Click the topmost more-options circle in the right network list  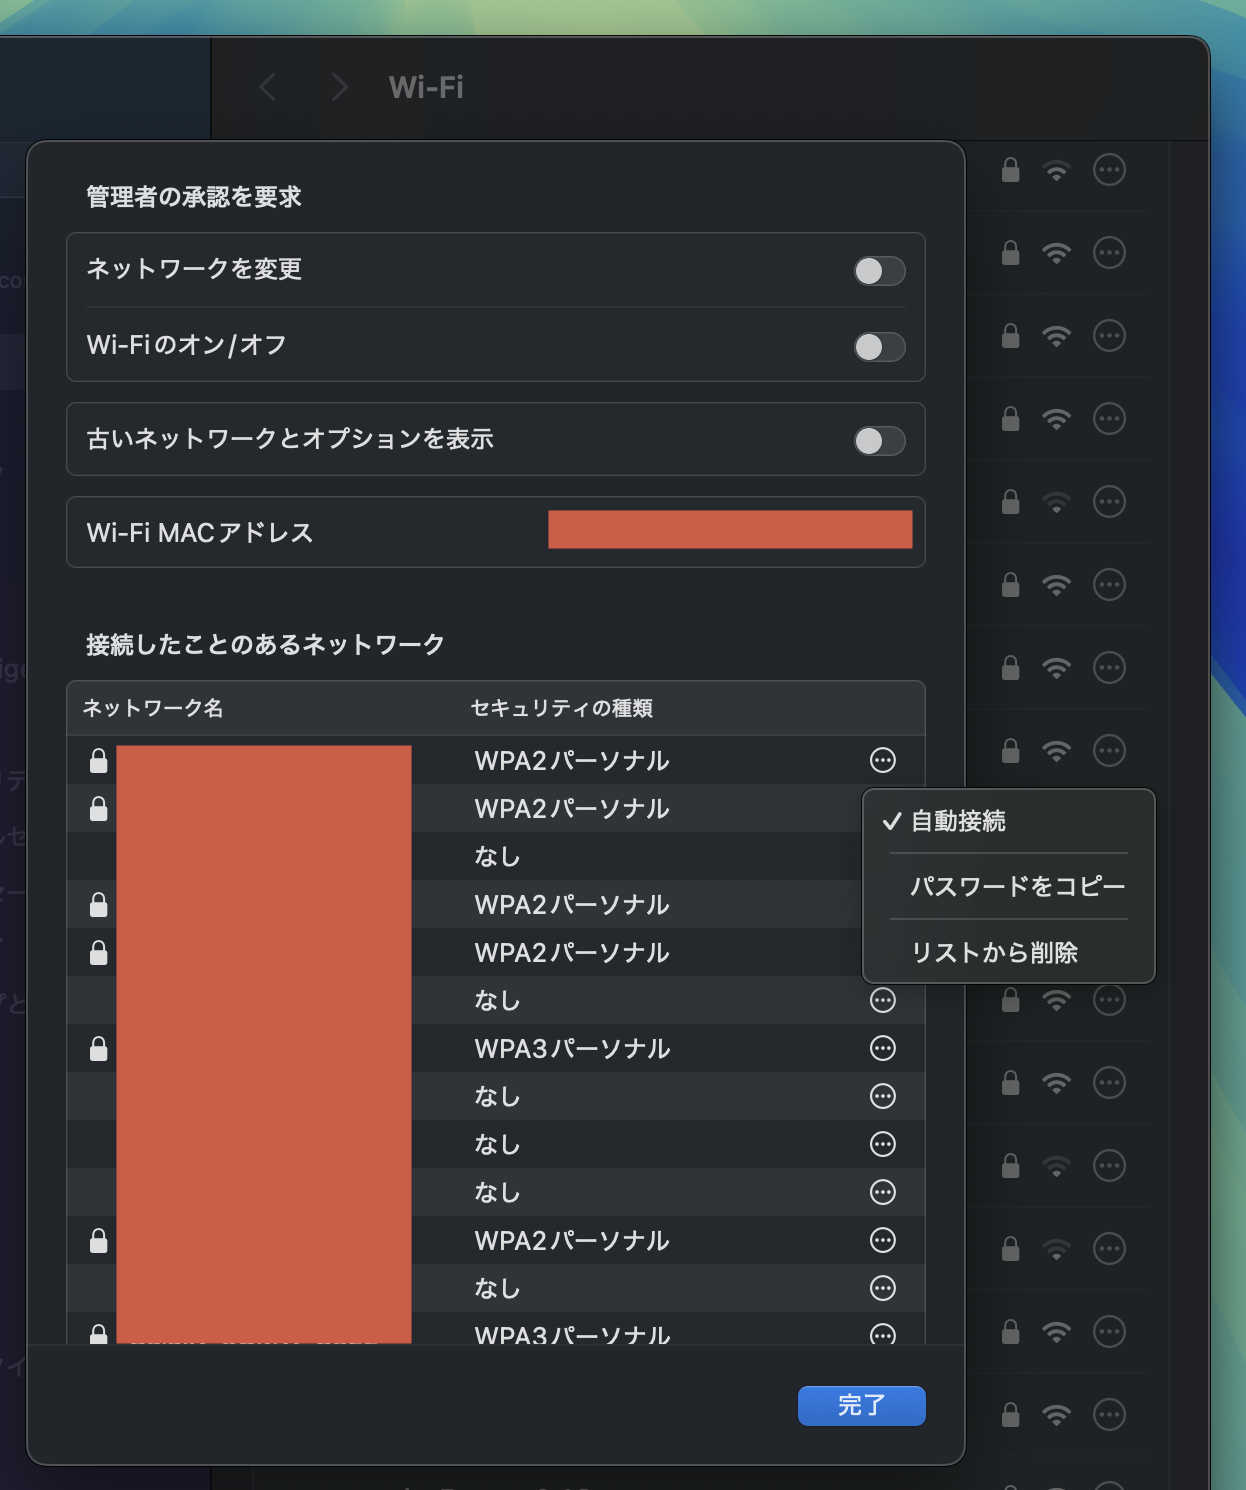(1108, 170)
